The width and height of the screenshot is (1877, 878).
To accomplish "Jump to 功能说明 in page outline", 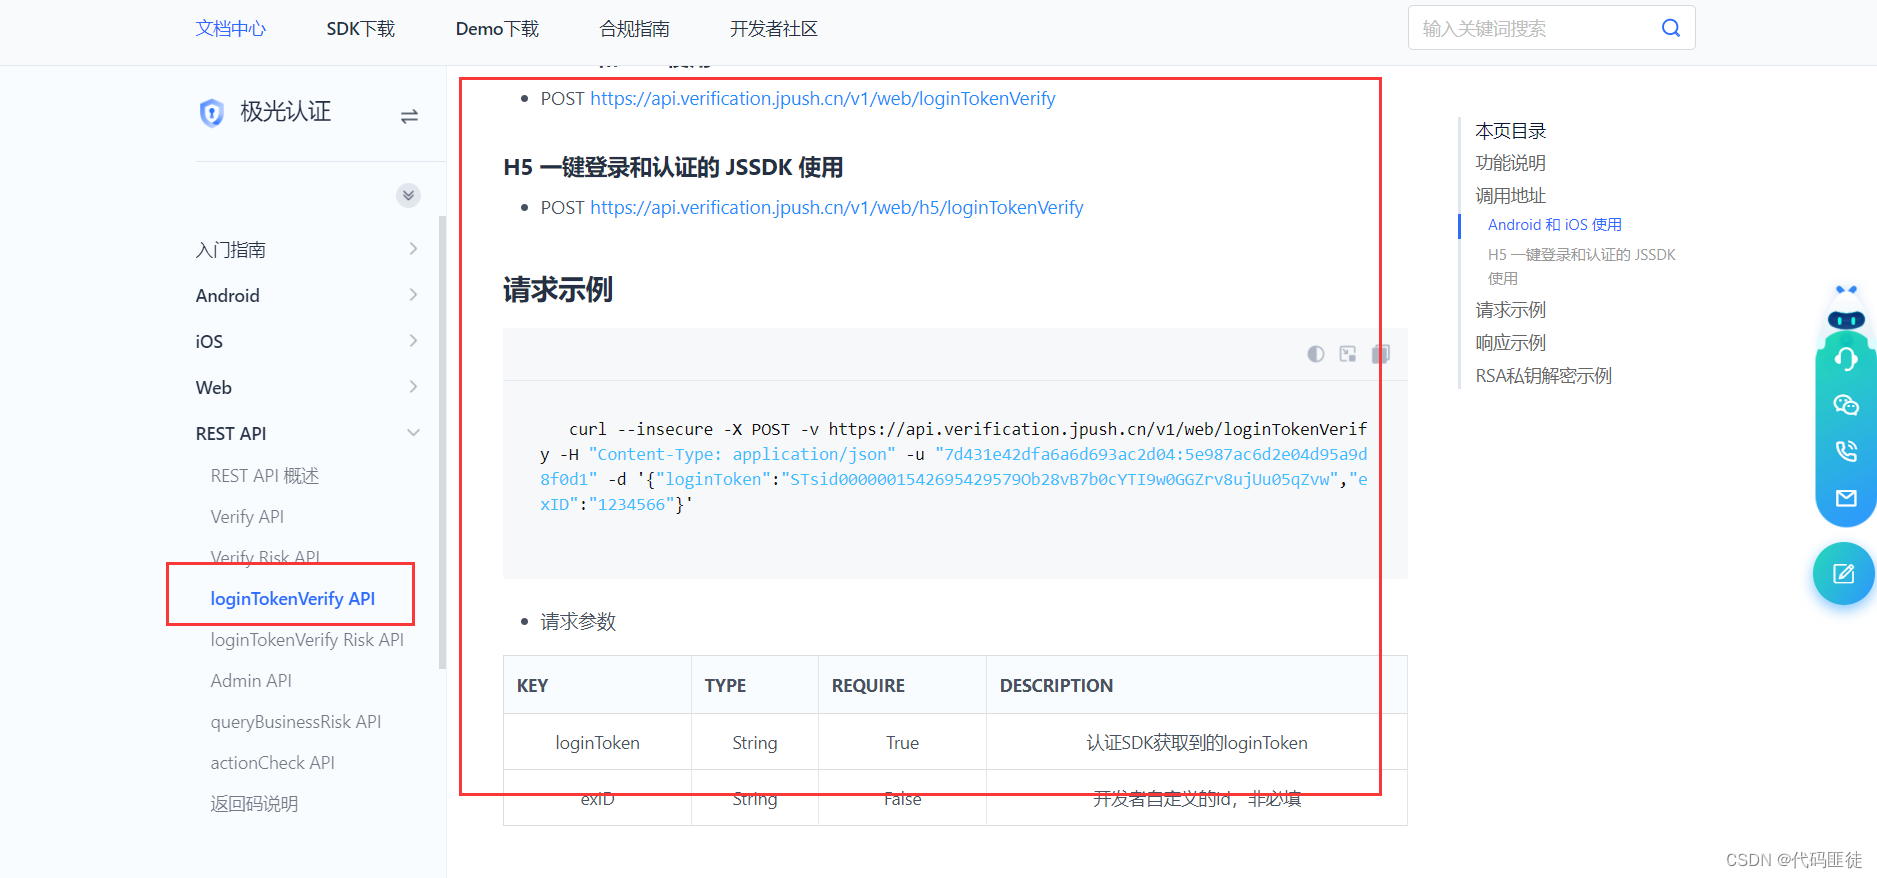I will [1511, 163].
